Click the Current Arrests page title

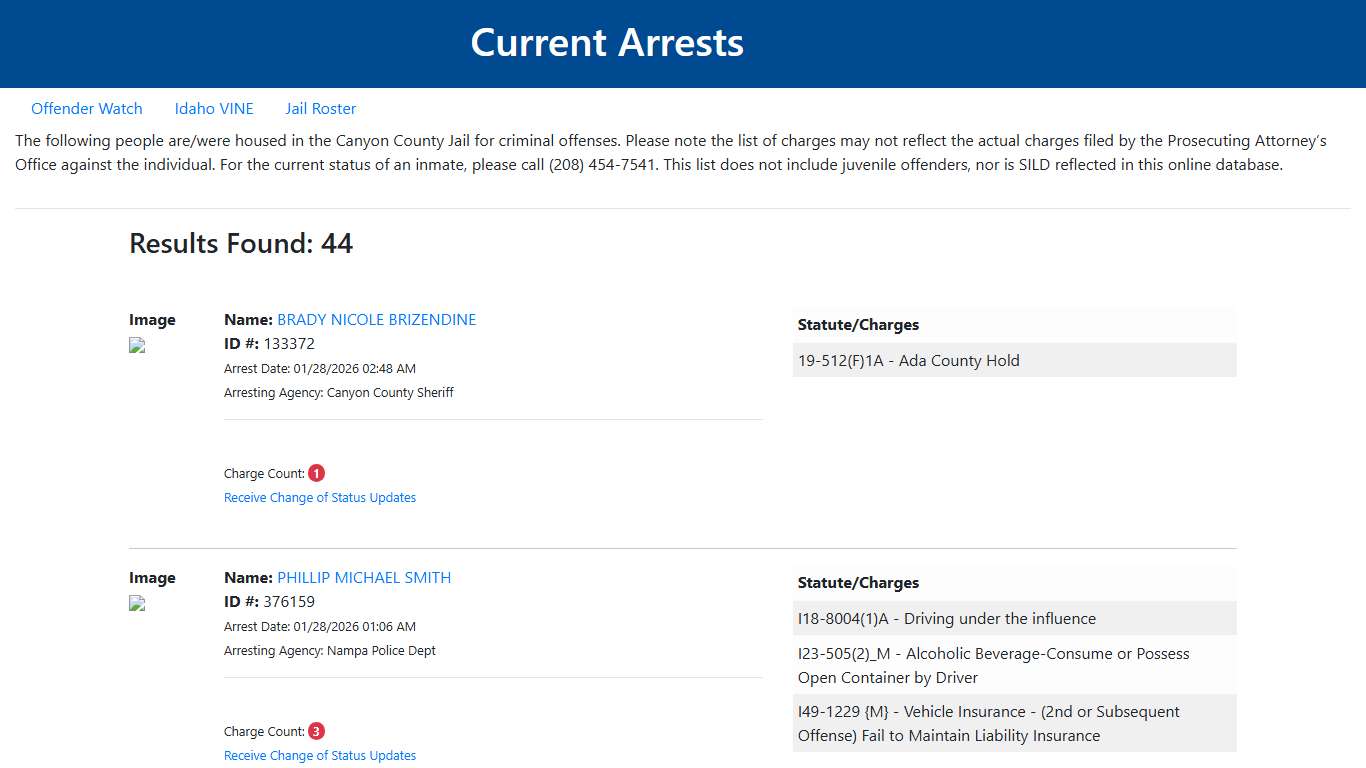pyautogui.click(x=607, y=42)
